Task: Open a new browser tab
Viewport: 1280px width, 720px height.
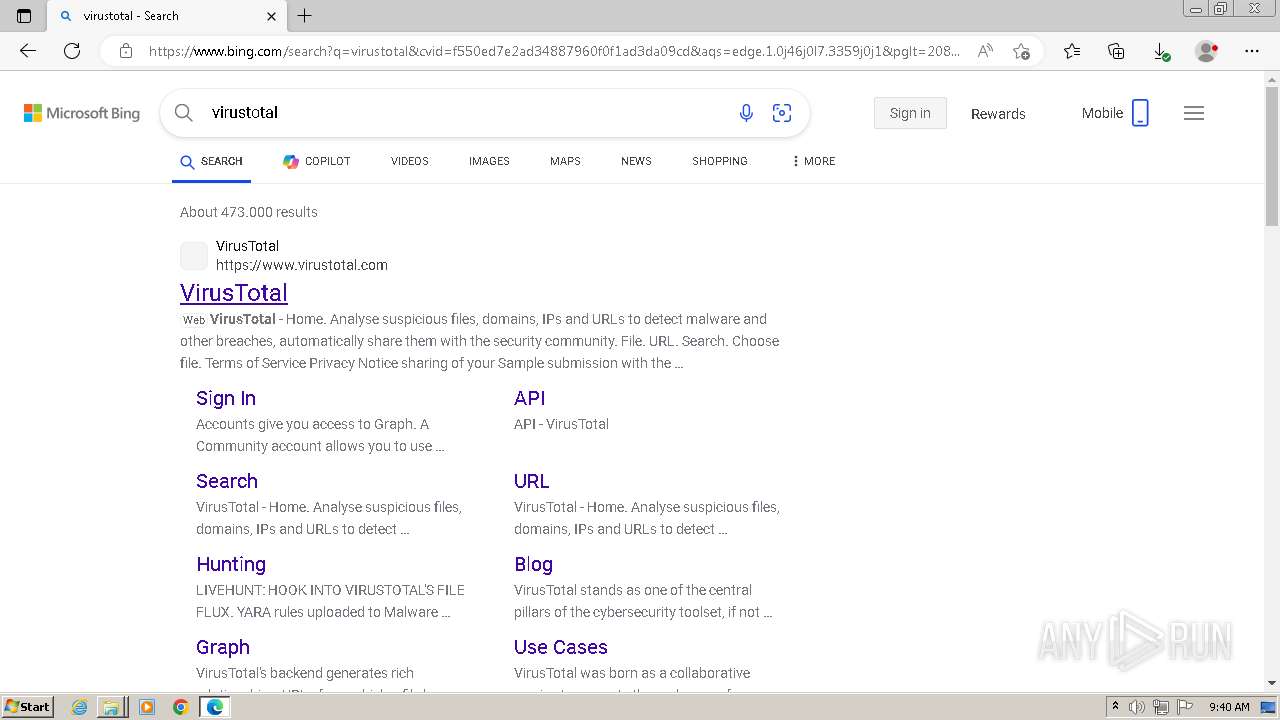Action: pyautogui.click(x=305, y=16)
